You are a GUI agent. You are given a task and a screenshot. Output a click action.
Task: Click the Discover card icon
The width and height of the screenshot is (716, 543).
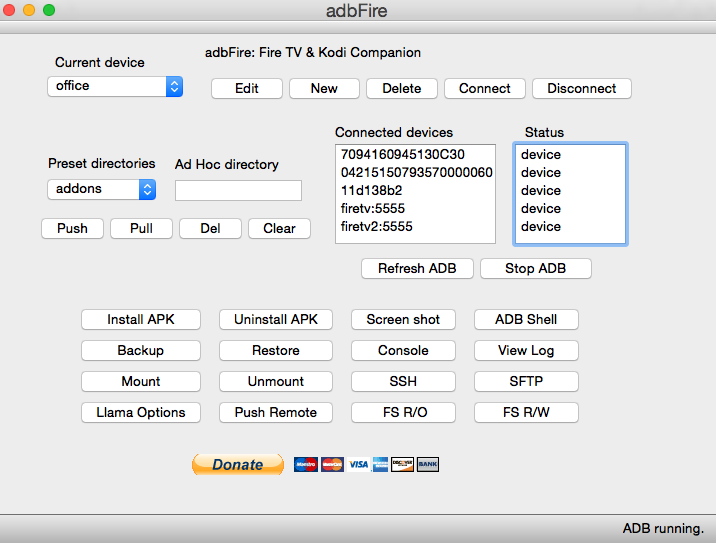point(402,464)
